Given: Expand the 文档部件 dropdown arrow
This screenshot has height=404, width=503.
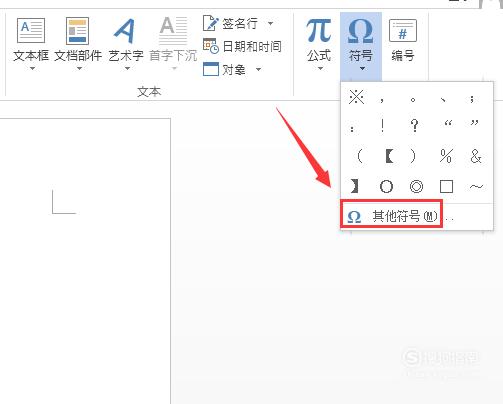Looking at the screenshot, I should (79, 68).
